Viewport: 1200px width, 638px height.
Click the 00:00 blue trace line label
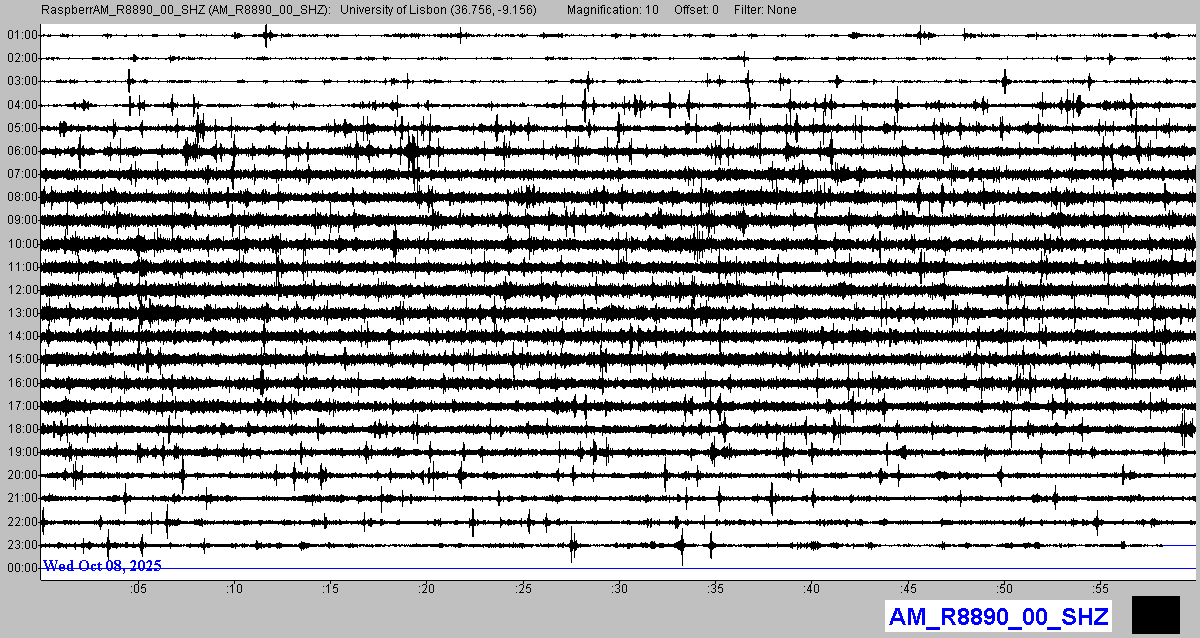[x=21, y=568]
